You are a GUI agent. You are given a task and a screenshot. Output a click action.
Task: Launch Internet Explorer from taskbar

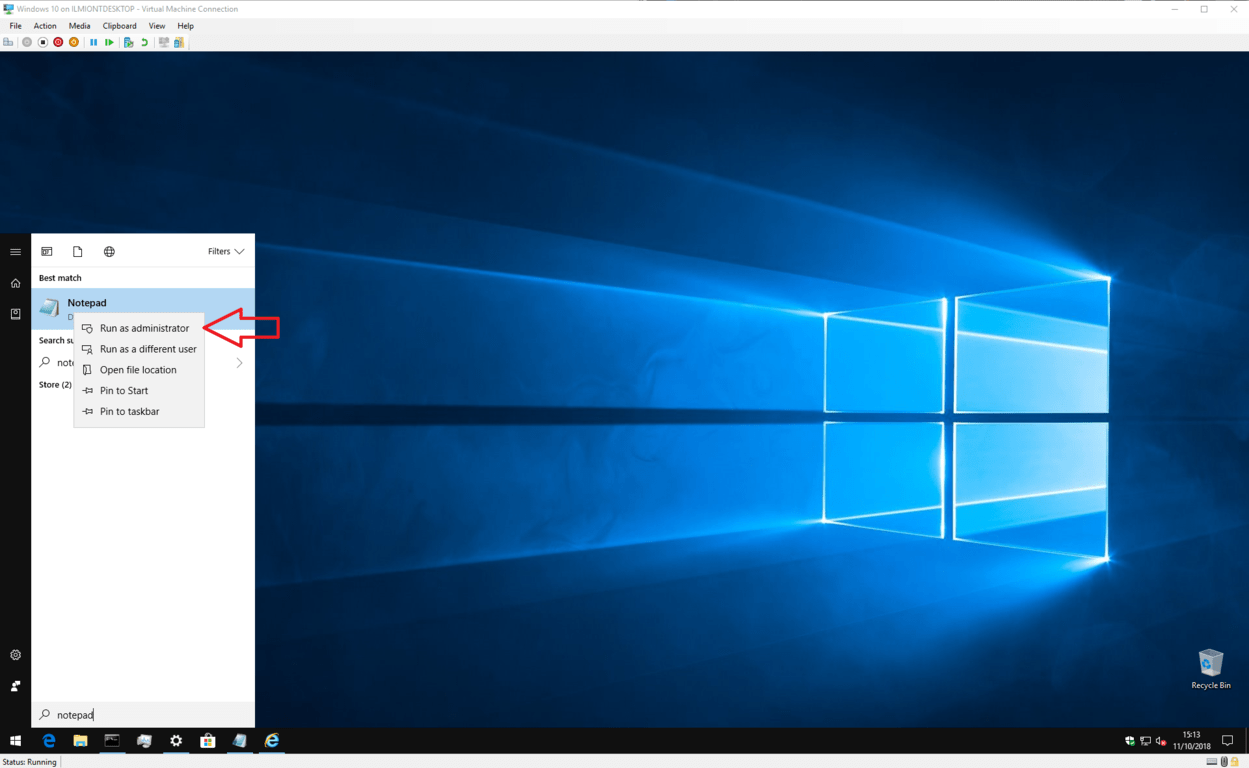tap(272, 741)
